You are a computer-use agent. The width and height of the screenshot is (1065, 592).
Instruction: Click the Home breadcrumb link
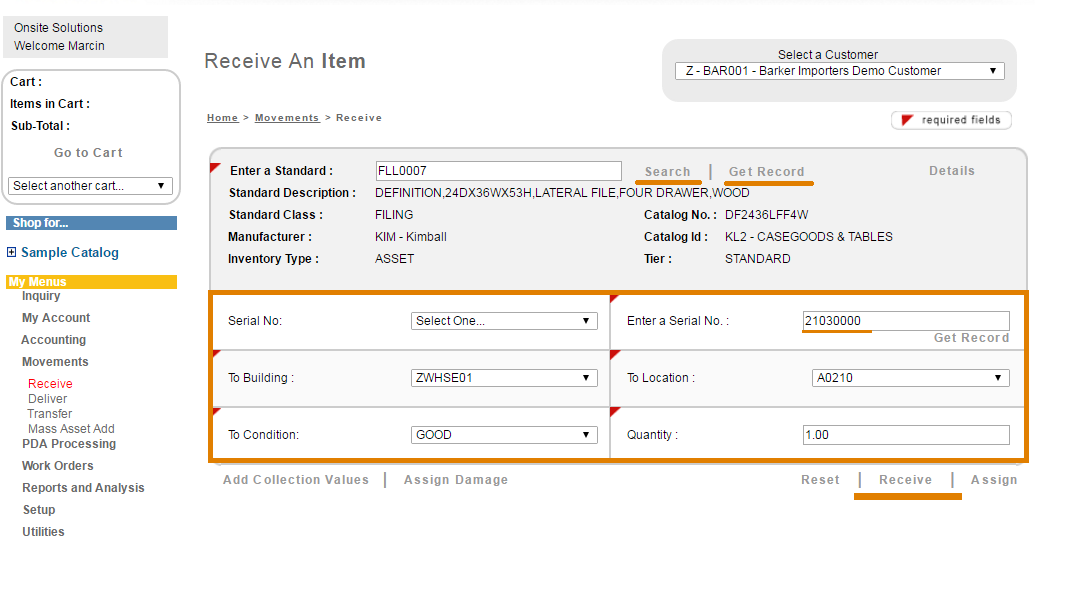point(222,118)
